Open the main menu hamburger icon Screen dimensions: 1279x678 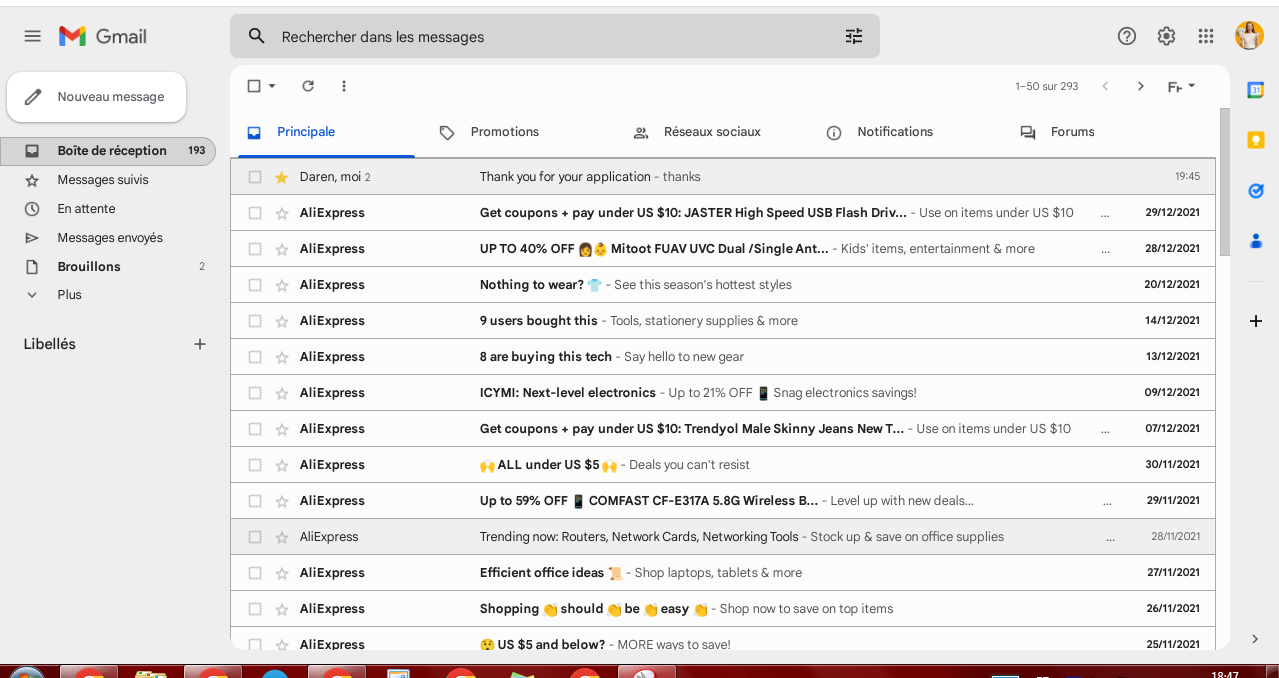(x=33, y=36)
